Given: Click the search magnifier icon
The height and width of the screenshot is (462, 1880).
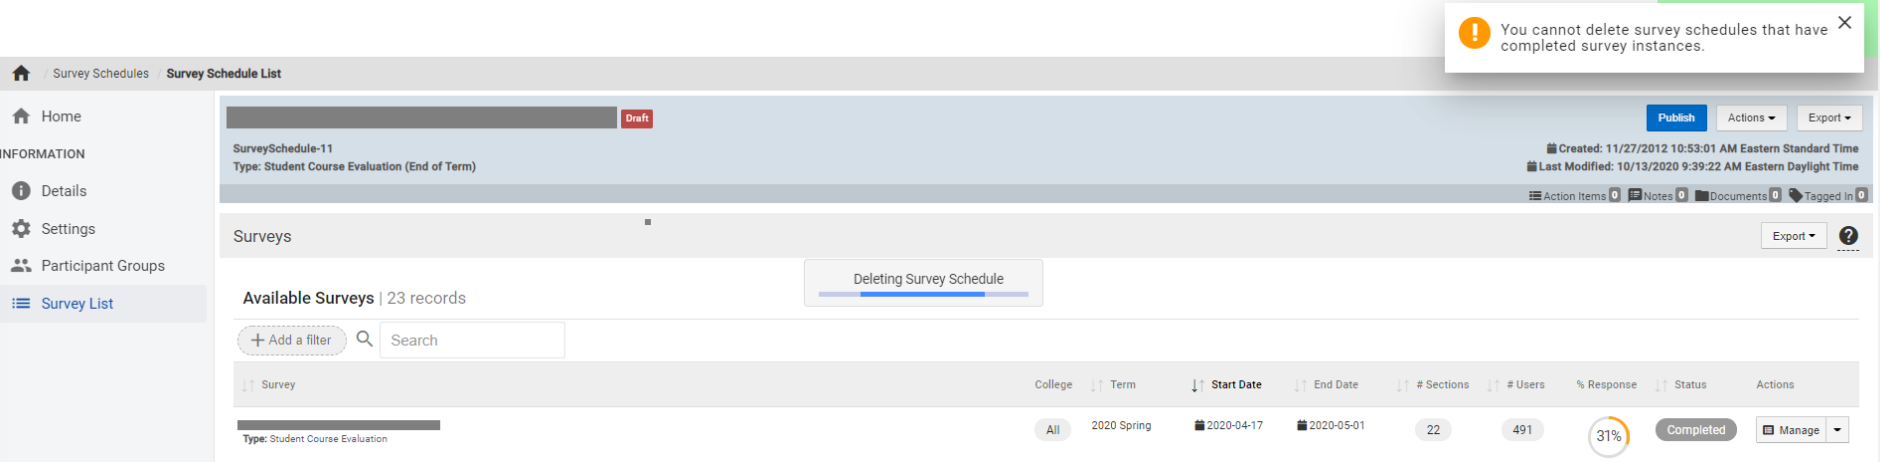Looking at the screenshot, I should 365,339.
